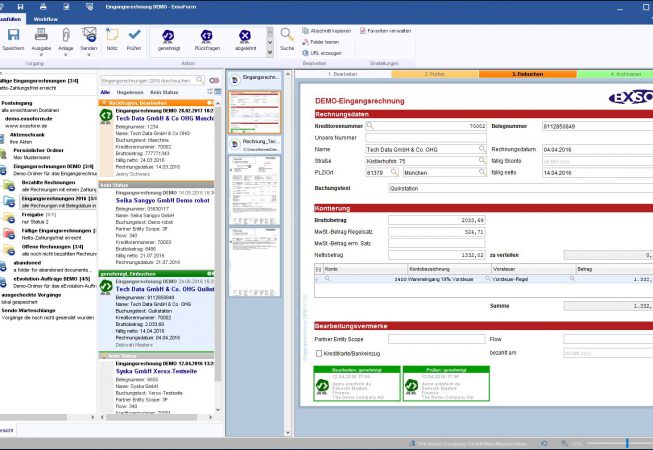
Task: Tick the Kreditkarte/Bankeinzug checkbox
Action: (x=319, y=353)
